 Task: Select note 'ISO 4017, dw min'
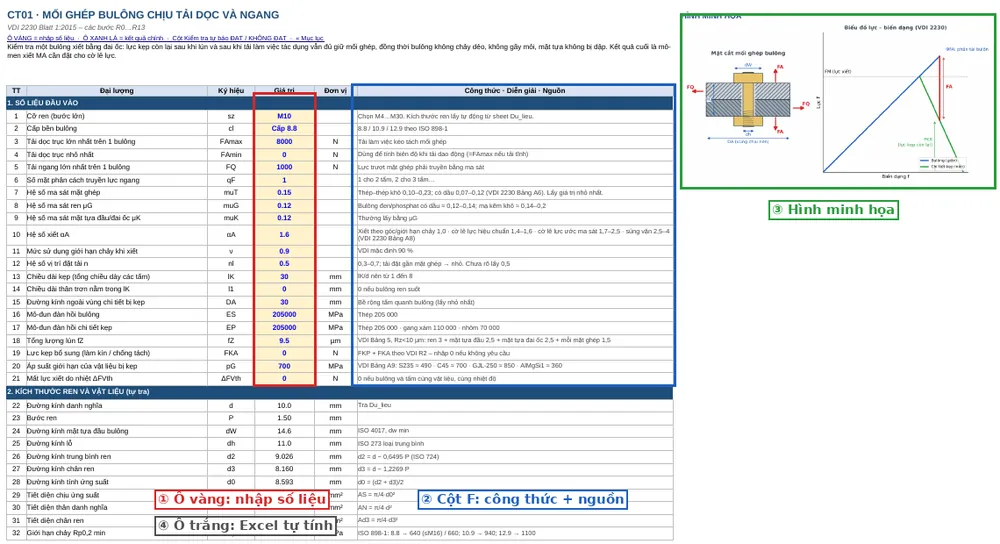point(381,431)
